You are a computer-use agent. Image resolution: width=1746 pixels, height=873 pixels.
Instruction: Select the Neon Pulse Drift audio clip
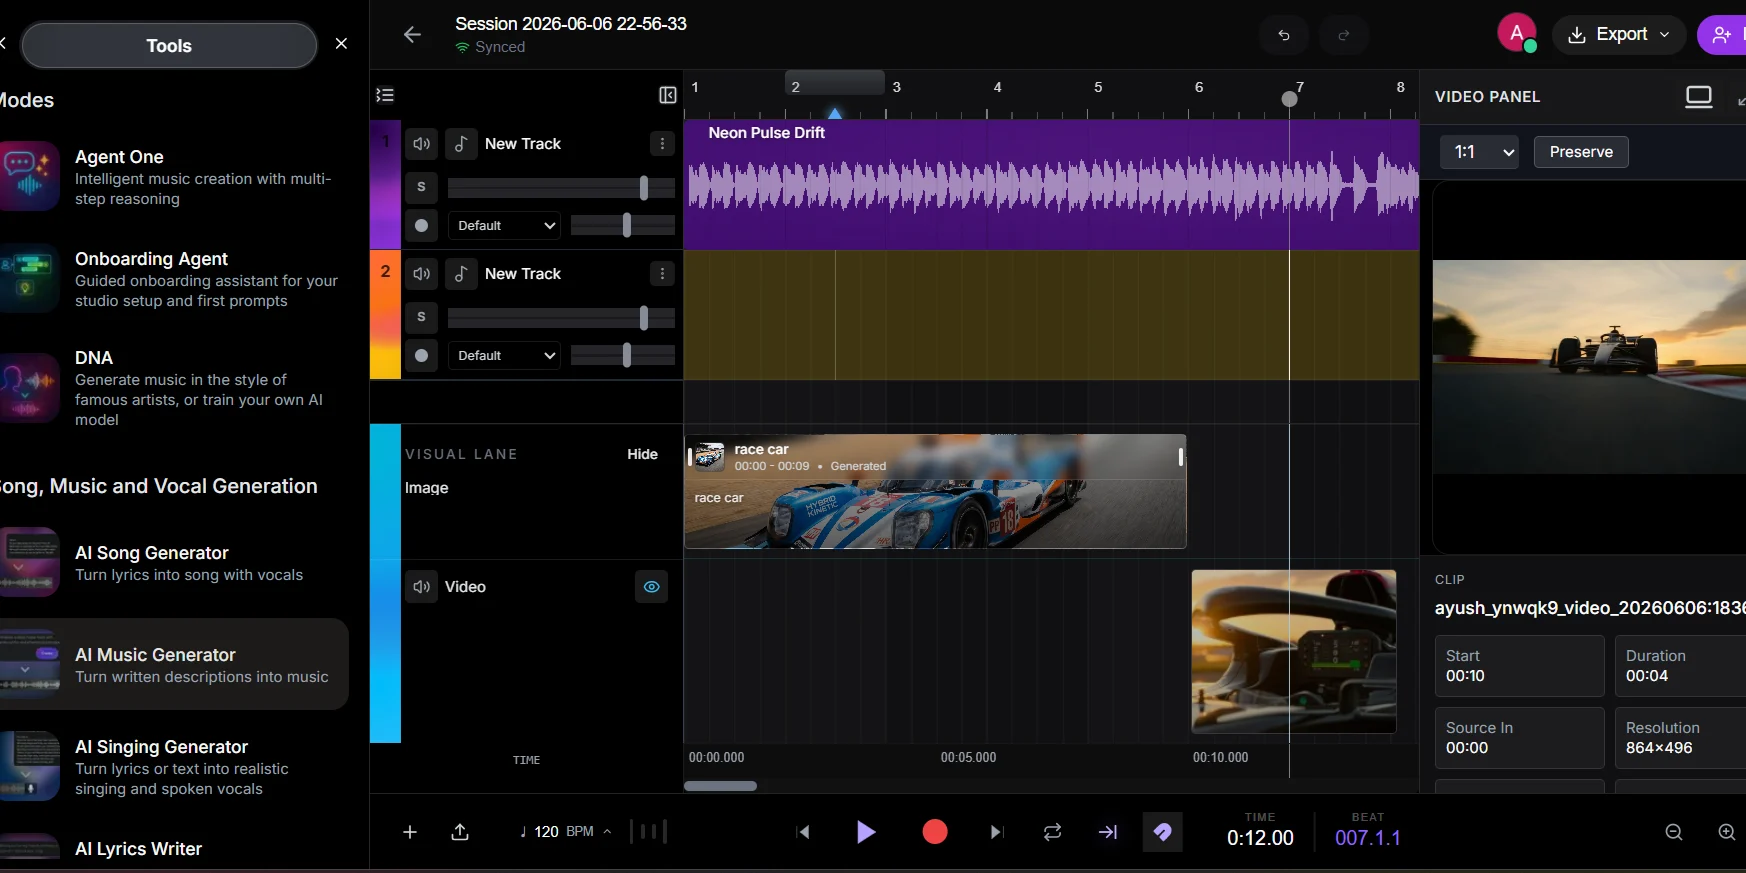(1051, 185)
